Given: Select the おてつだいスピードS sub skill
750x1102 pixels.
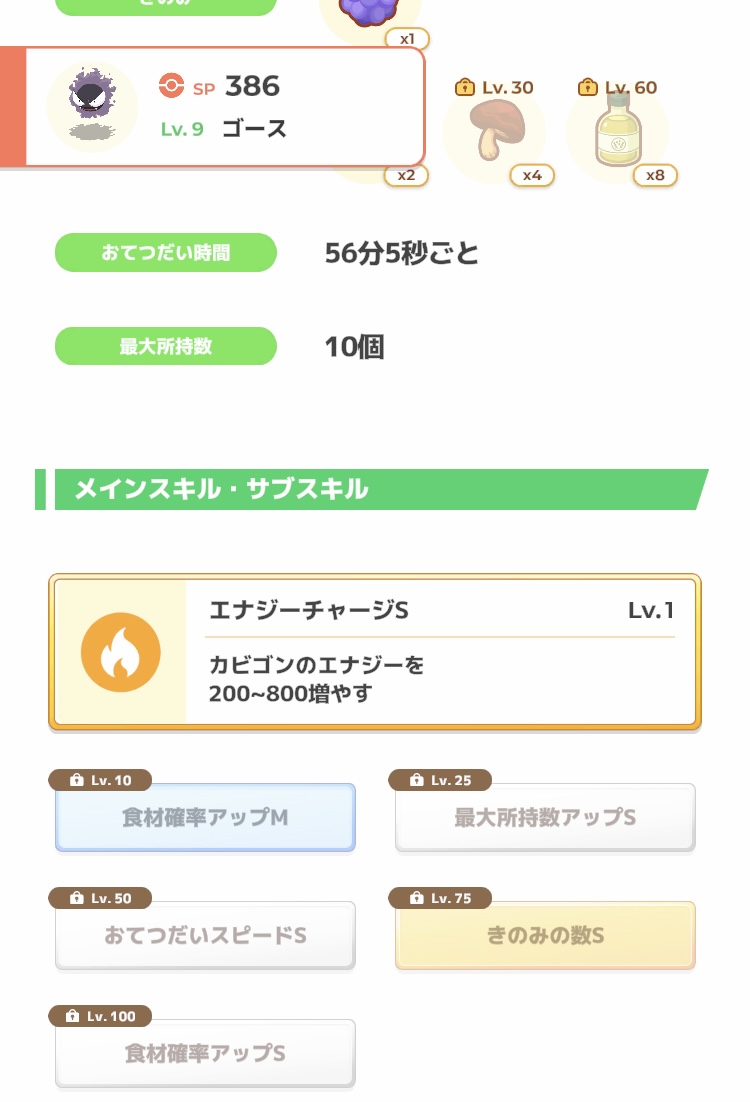Looking at the screenshot, I should (205, 936).
